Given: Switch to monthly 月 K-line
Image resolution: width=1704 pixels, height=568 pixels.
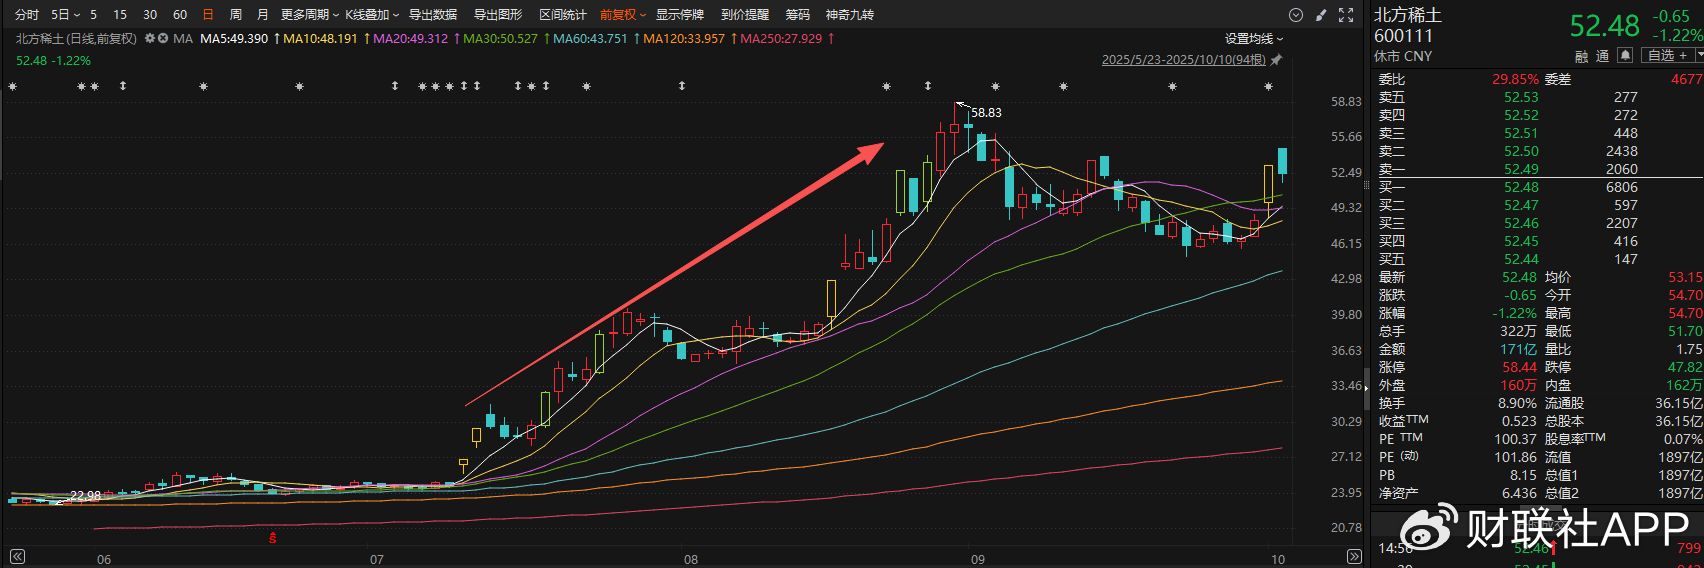Looking at the screenshot, I should click(263, 15).
